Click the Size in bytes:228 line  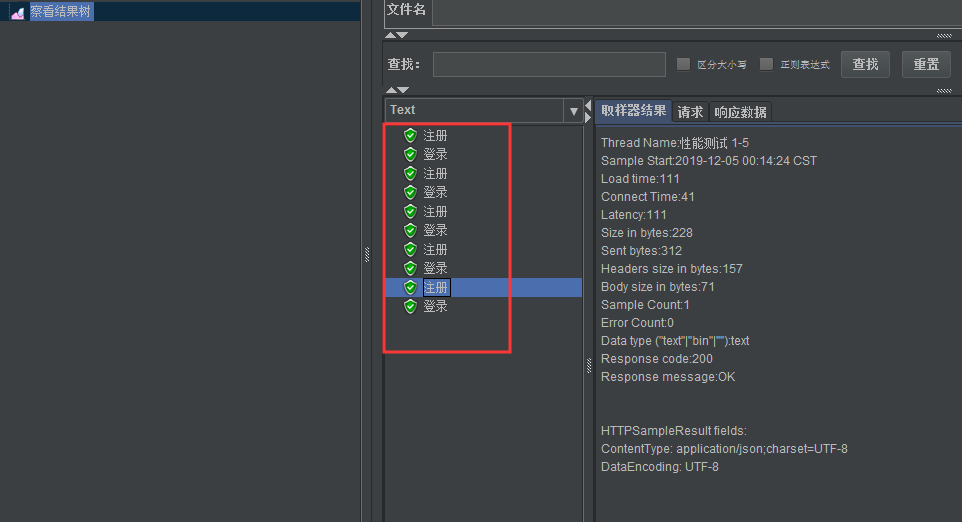coord(647,233)
